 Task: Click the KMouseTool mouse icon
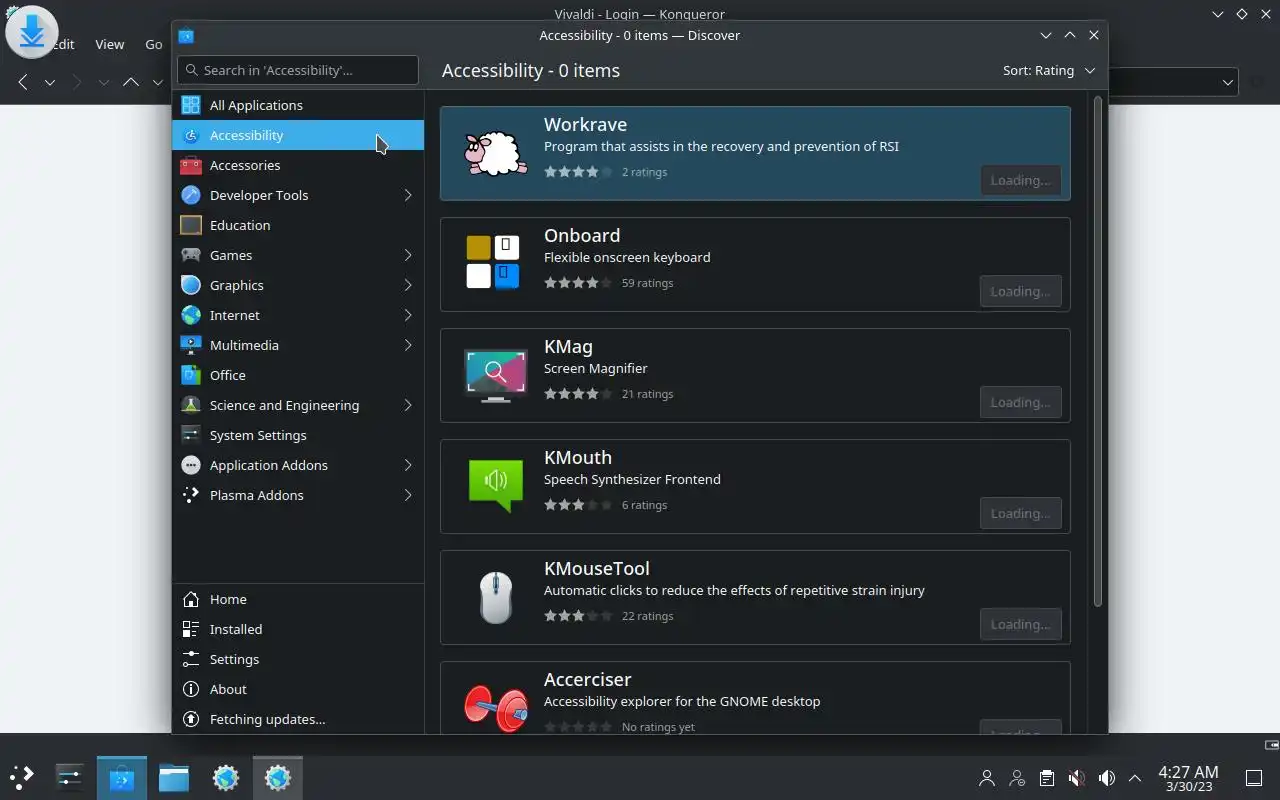pyautogui.click(x=495, y=597)
